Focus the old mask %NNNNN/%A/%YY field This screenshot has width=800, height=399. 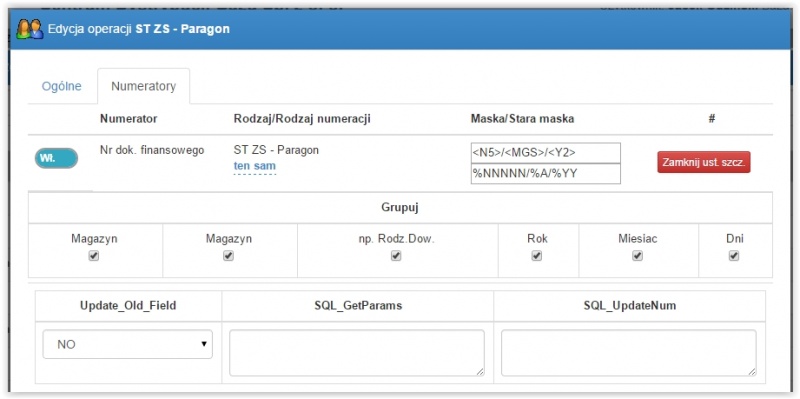coord(545,173)
